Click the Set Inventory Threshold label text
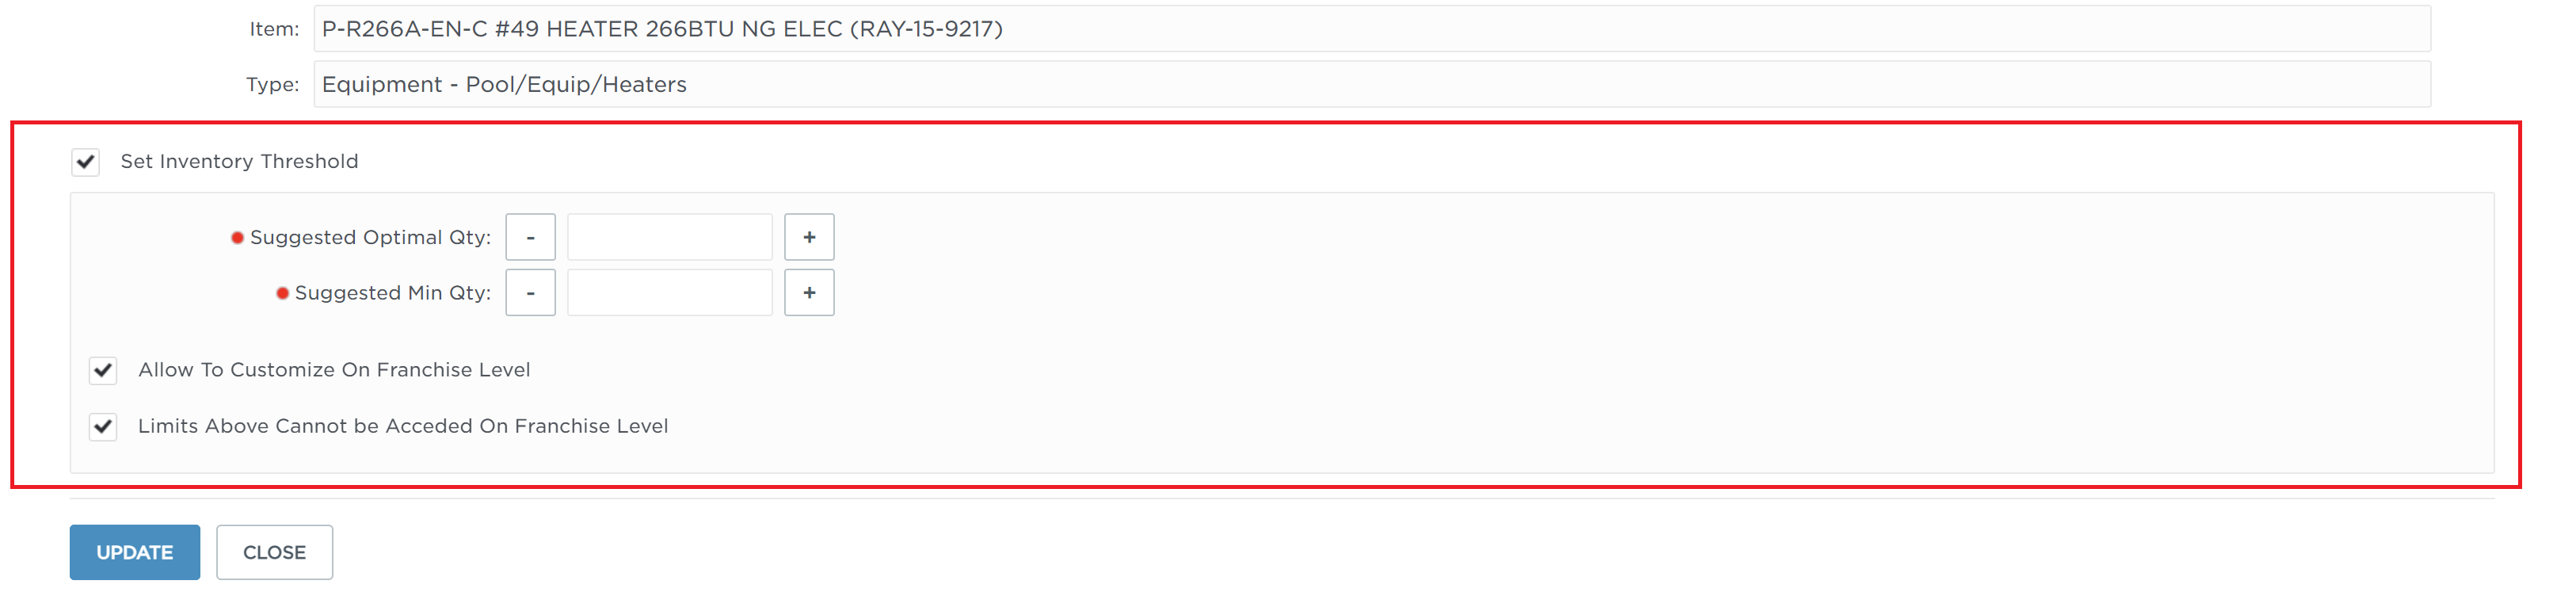The width and height of the screenshot is (2576, 592). (239, 161)
